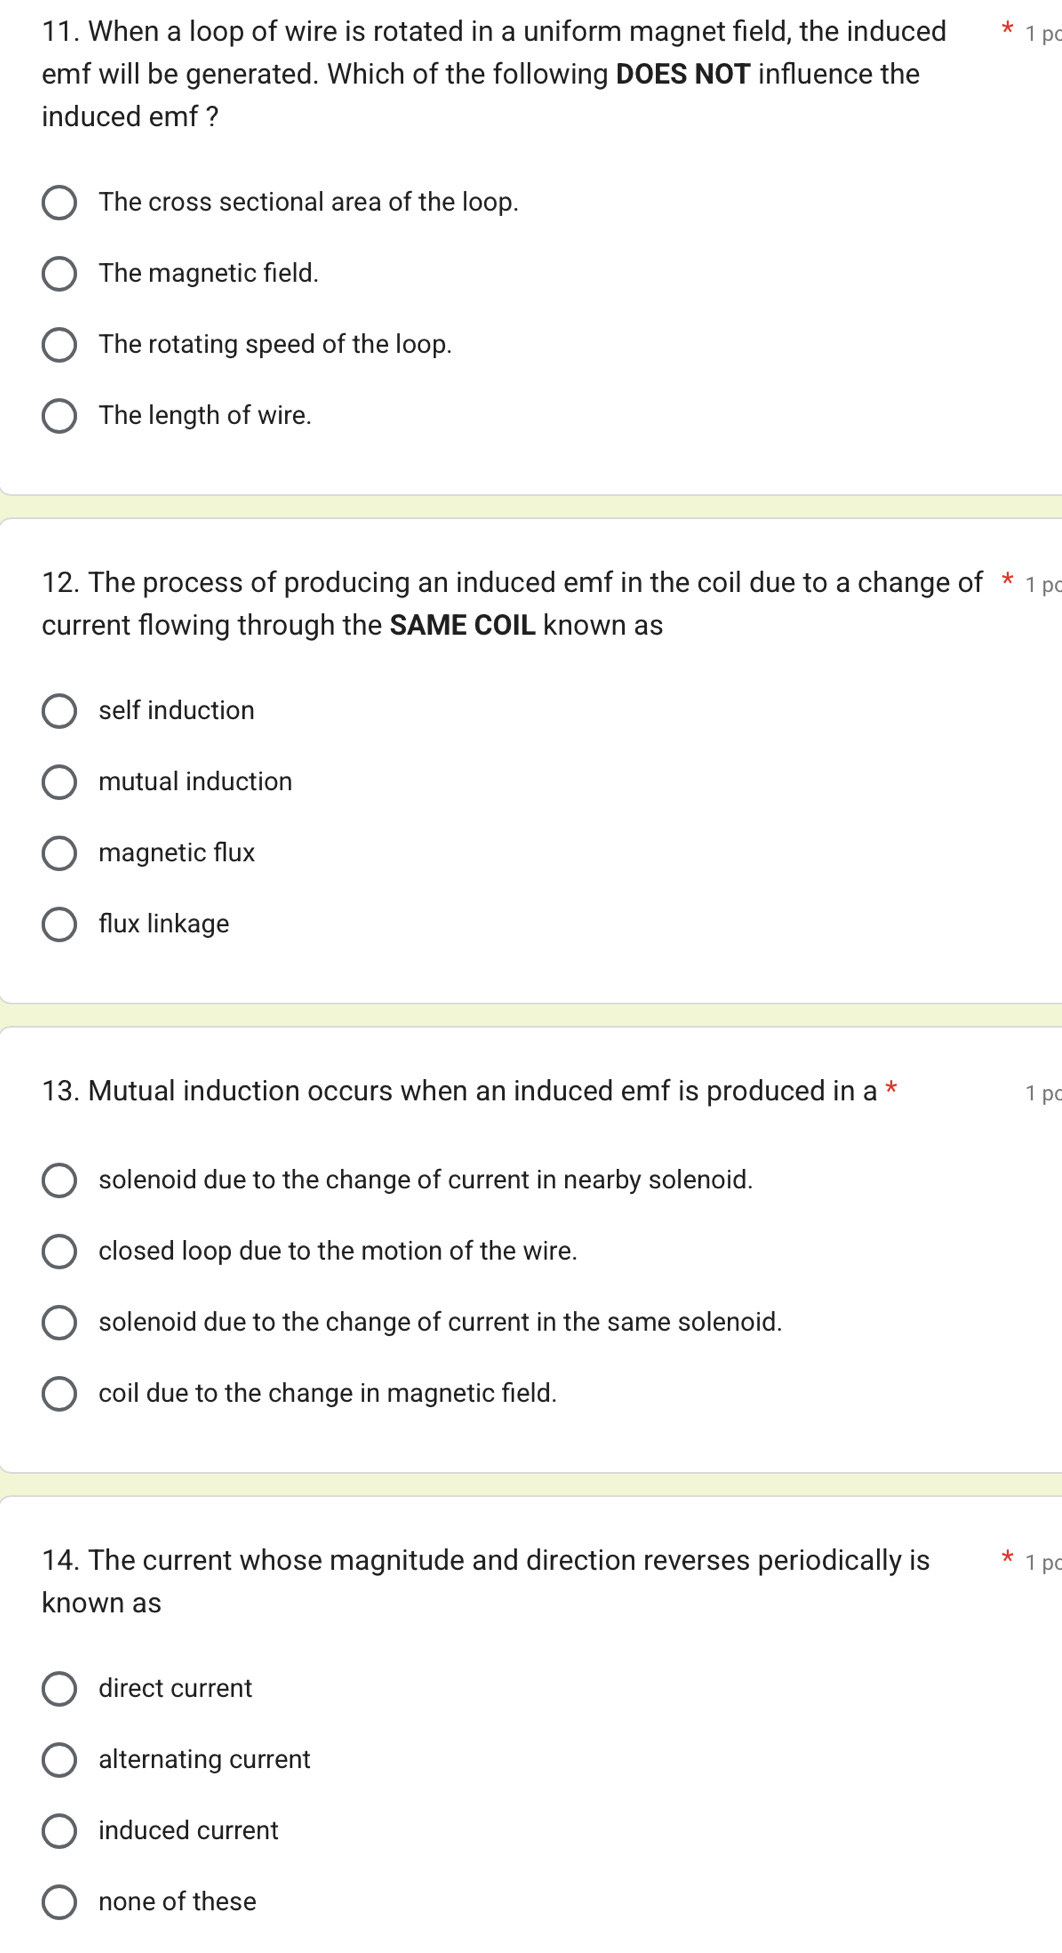
Task: Pick 'change of current in the same solenoid'
Action: point(59,1322)
